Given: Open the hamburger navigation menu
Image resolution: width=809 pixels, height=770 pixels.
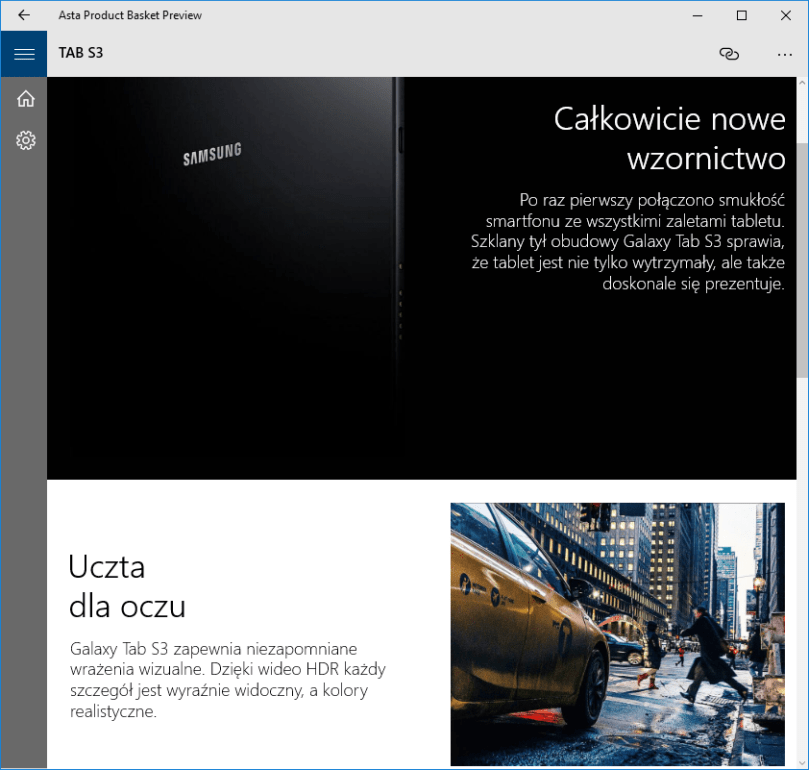Looking at the screenshot, I should 24,54.
